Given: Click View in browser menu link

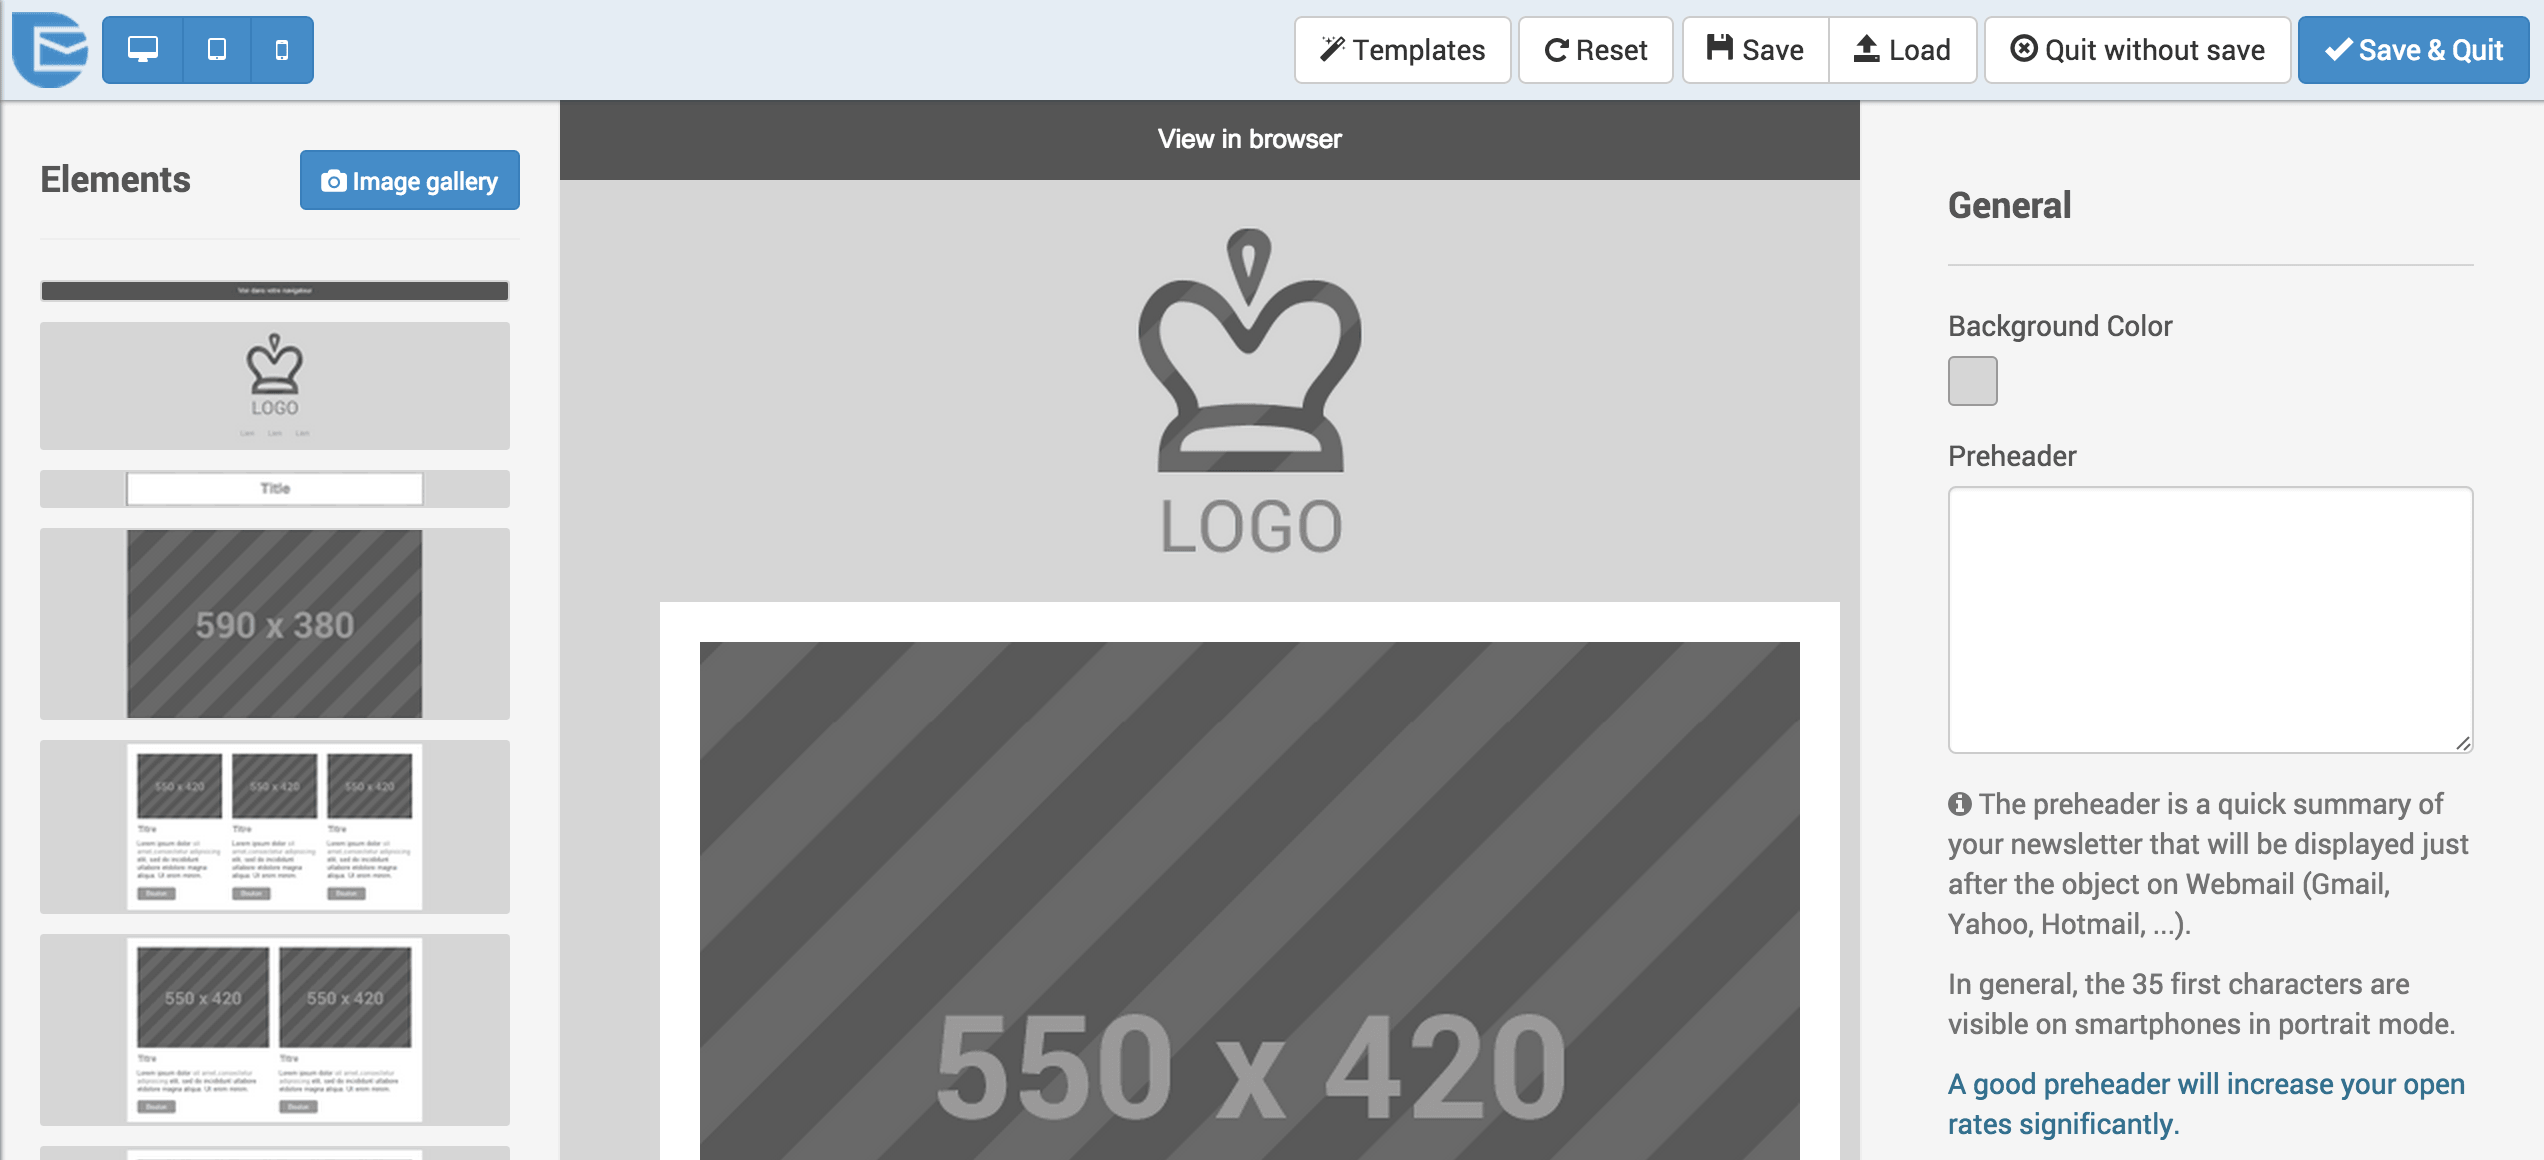Looking at the screenshot, I should (1248, 140).
